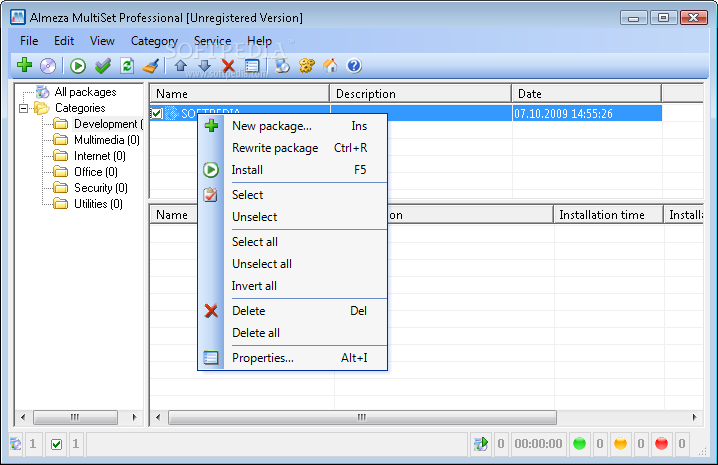718x465 pixels.
Task: Click the red status light in status bar
Action: [x=661, y=443]
